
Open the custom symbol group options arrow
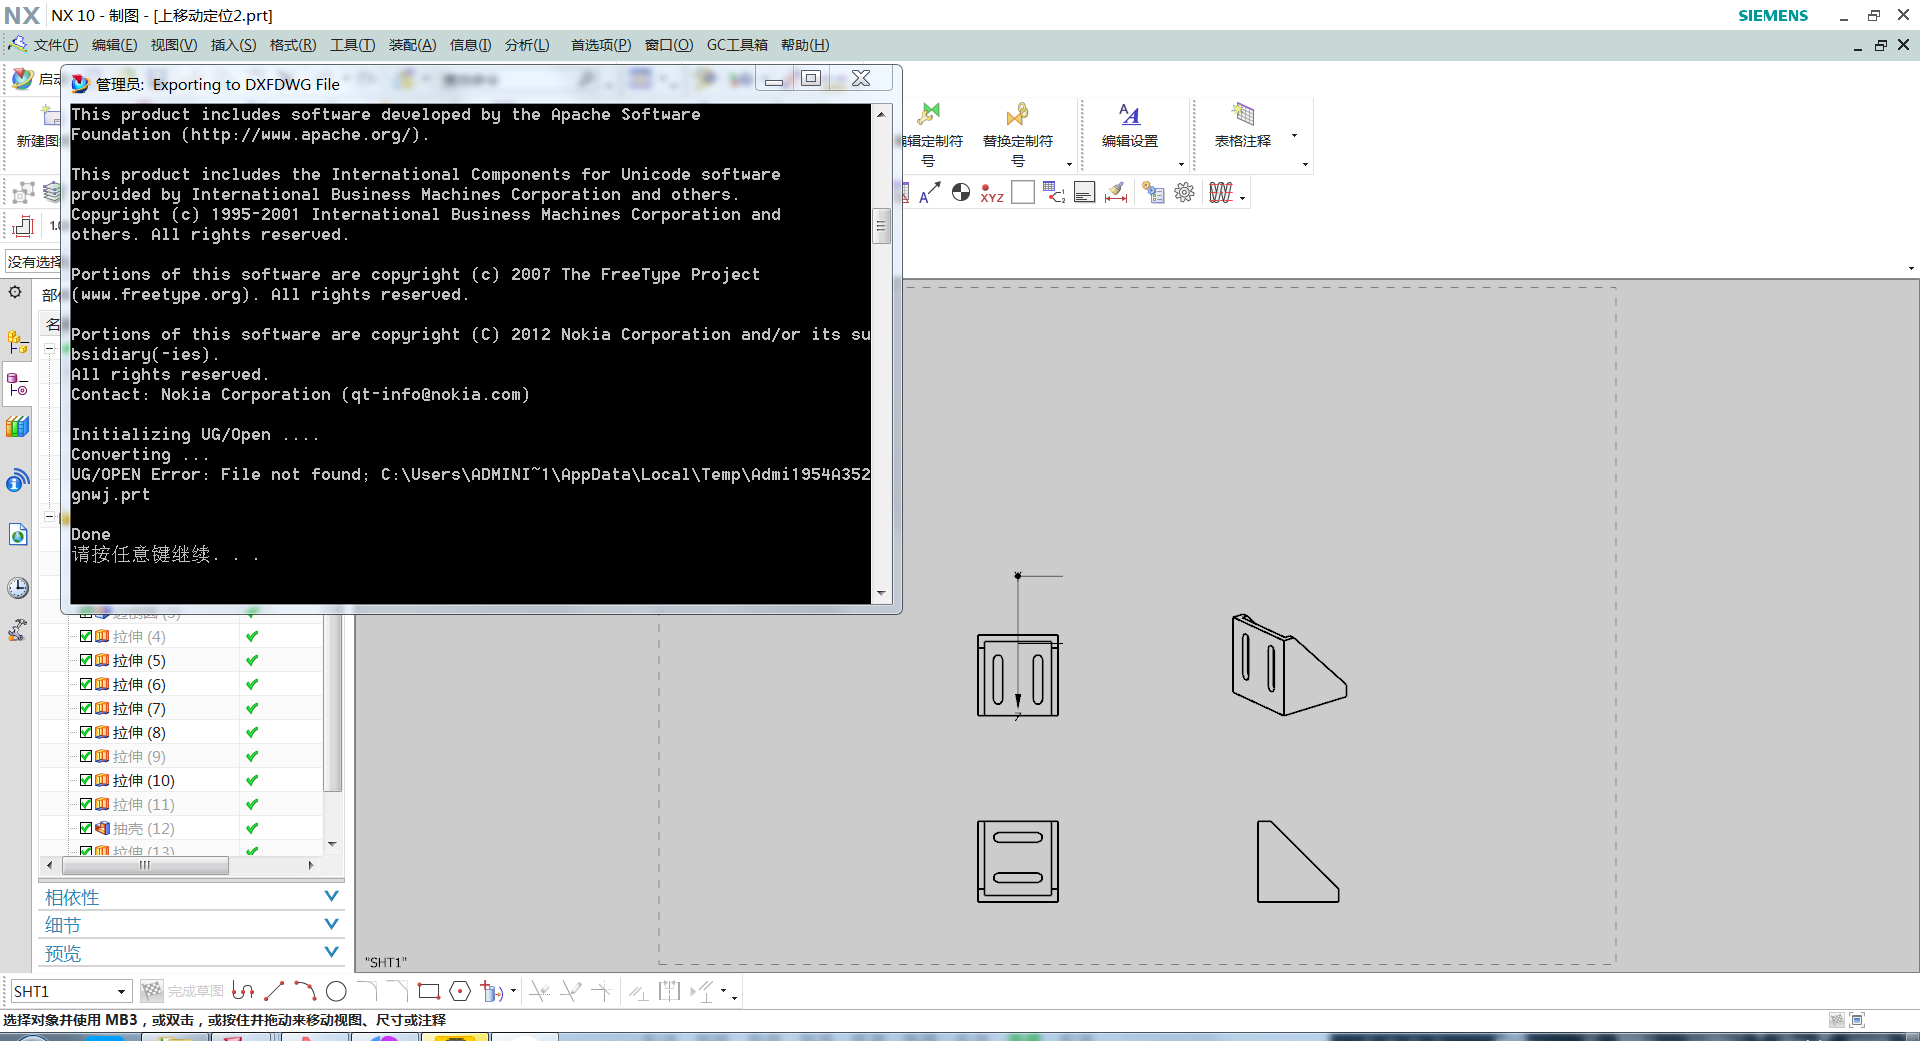click(1069, 164)
